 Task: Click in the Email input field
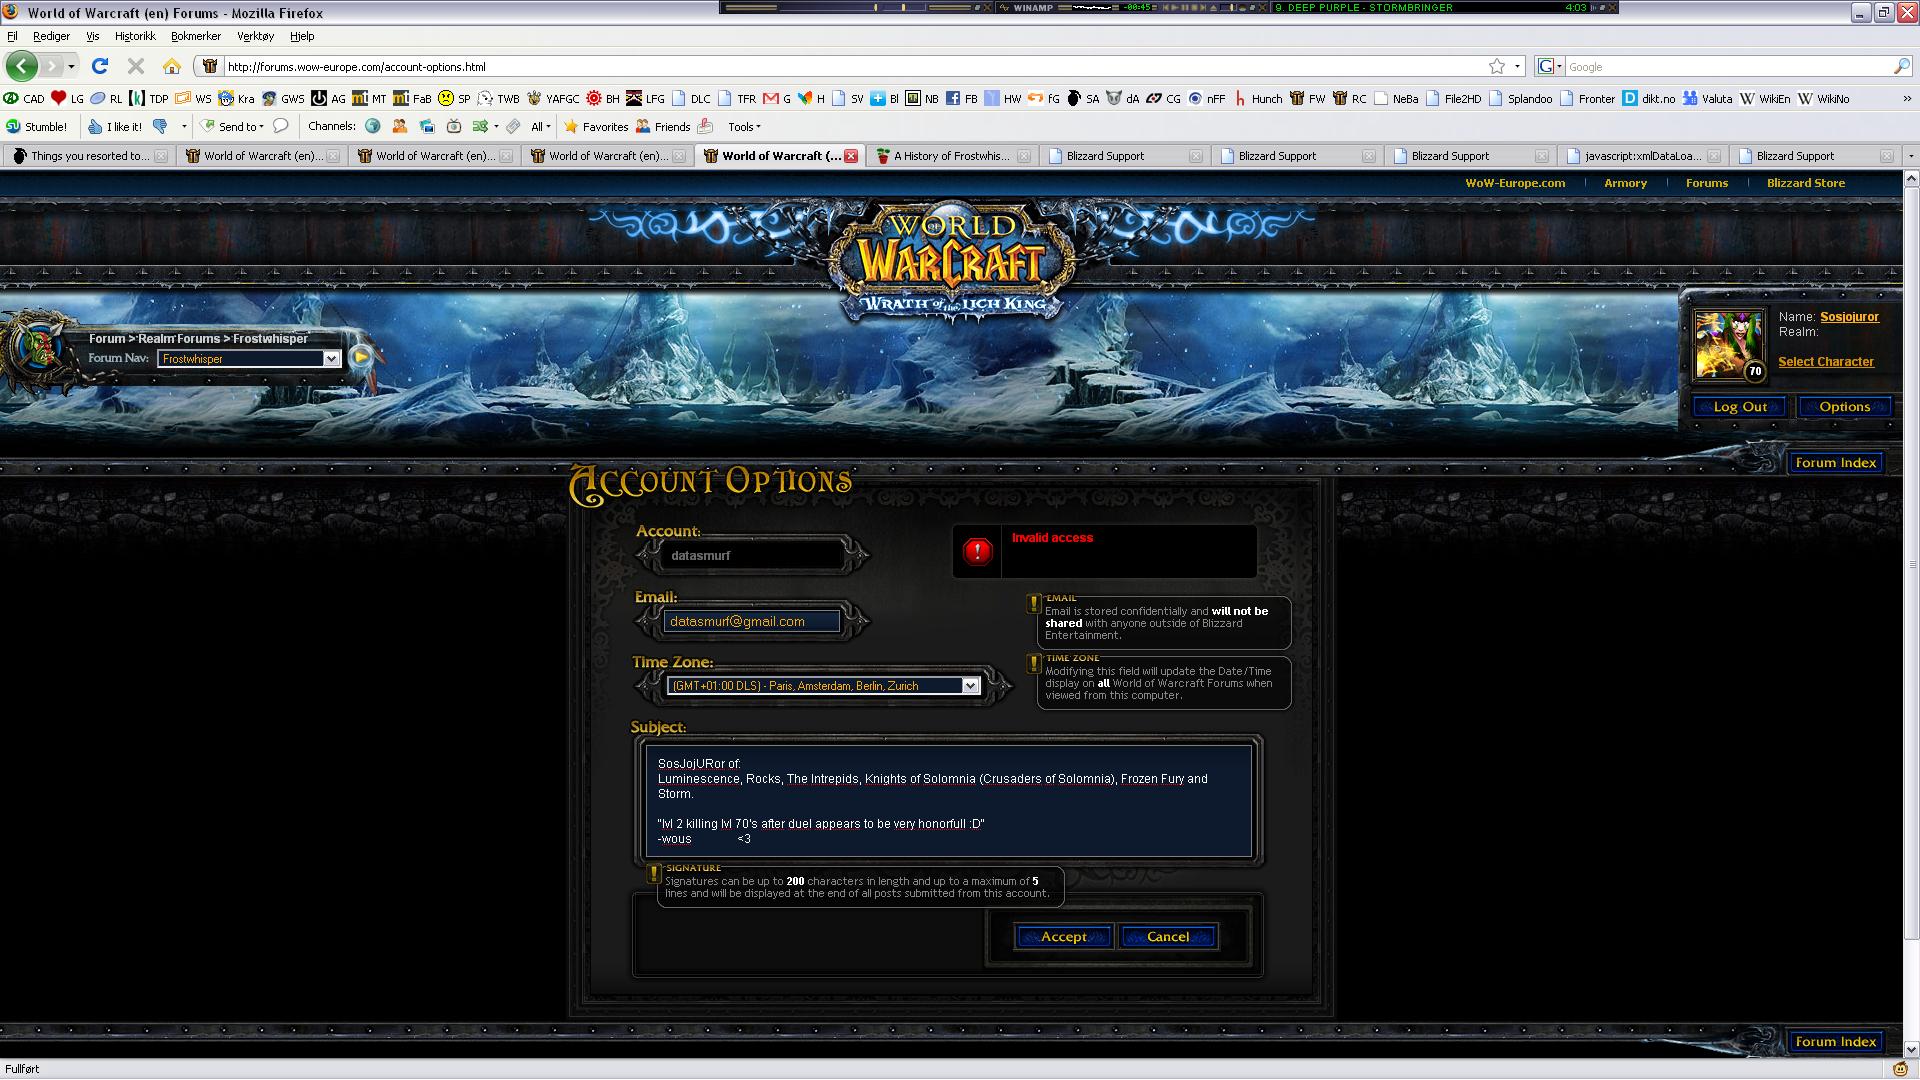(x=751, y=622)
